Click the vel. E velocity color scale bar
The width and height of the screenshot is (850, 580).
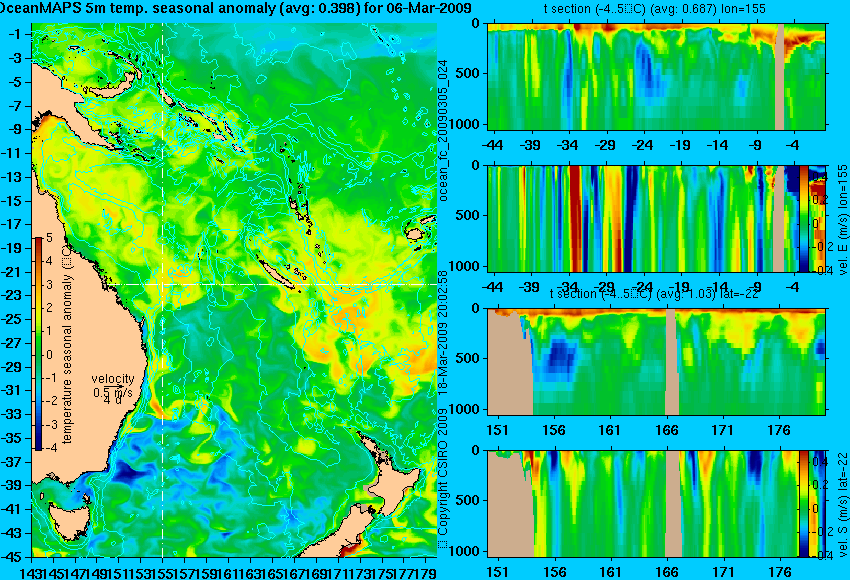804,219
